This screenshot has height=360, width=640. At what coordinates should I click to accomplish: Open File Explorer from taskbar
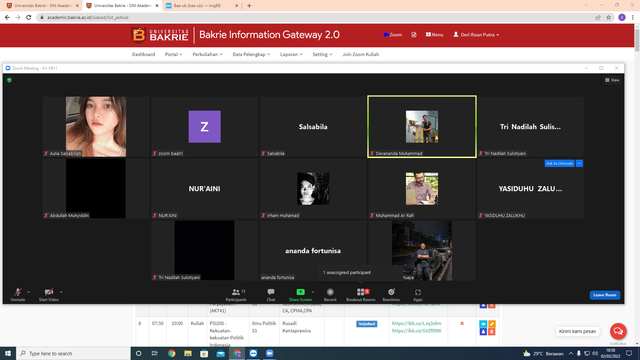click(x=188, y=353)
